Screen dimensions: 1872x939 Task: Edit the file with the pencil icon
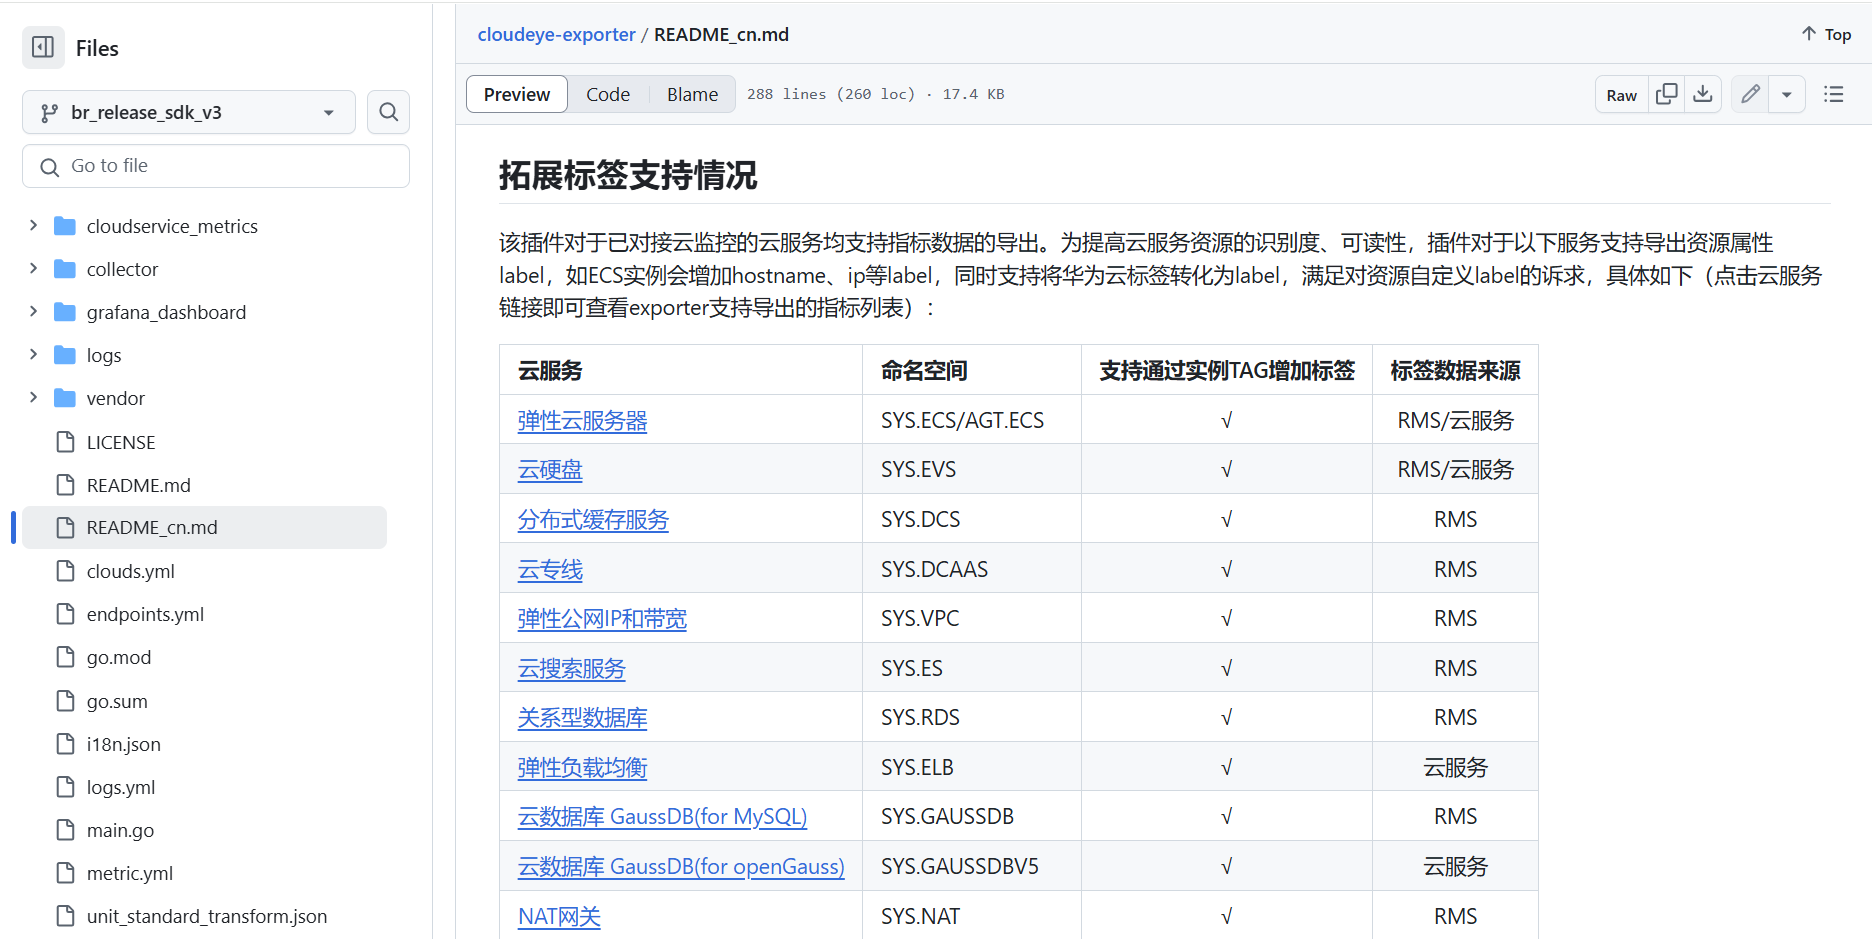pos(1749,93)
